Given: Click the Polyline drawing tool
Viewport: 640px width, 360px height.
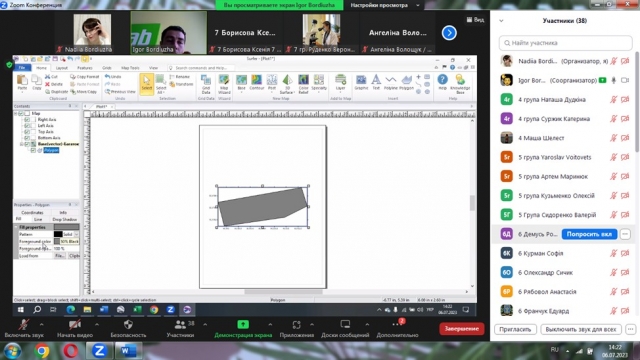Looking at the screenshot, I should click(391, 82).
